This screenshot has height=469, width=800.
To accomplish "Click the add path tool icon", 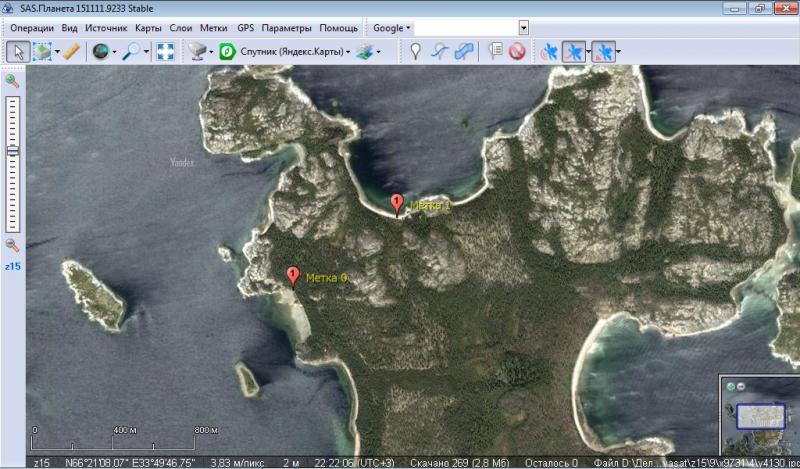I will tap(440, 51).
